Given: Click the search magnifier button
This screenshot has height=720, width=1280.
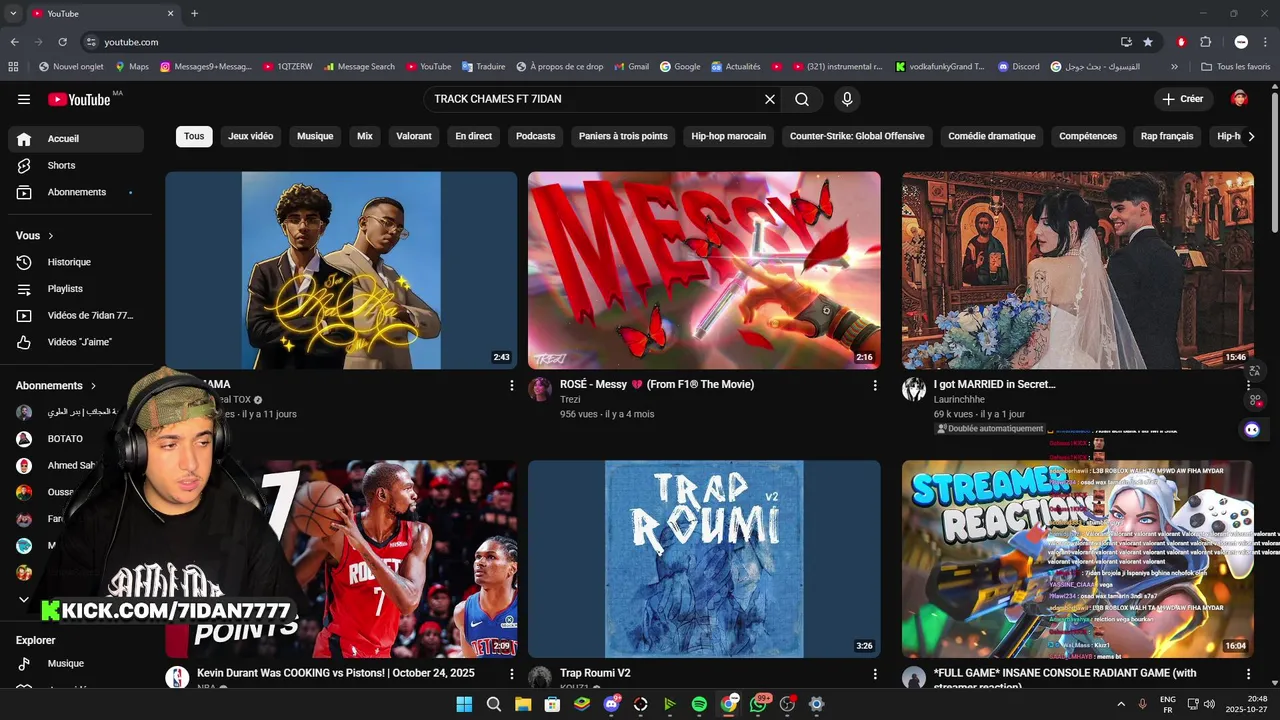Looking at the screenshot, I should (x=802, y=99).
